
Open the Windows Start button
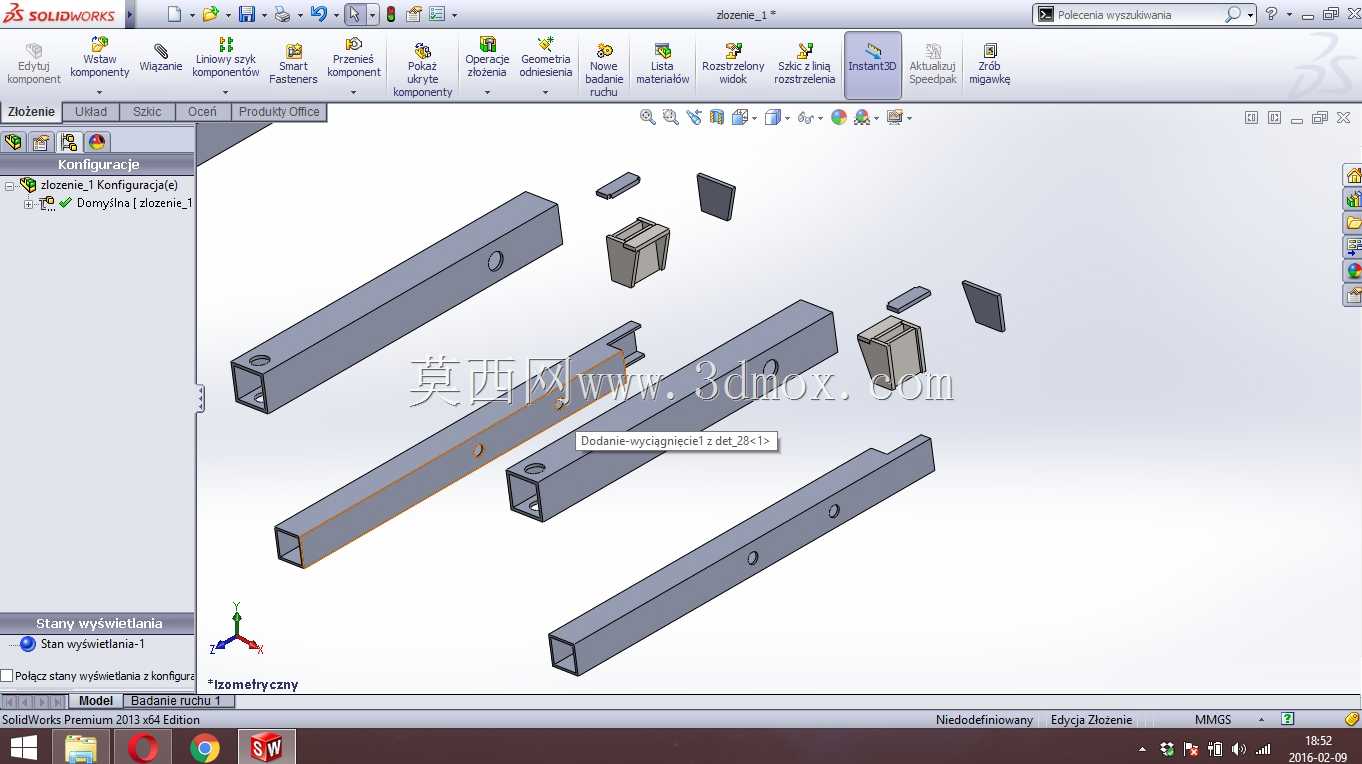(x=23, y=747)
